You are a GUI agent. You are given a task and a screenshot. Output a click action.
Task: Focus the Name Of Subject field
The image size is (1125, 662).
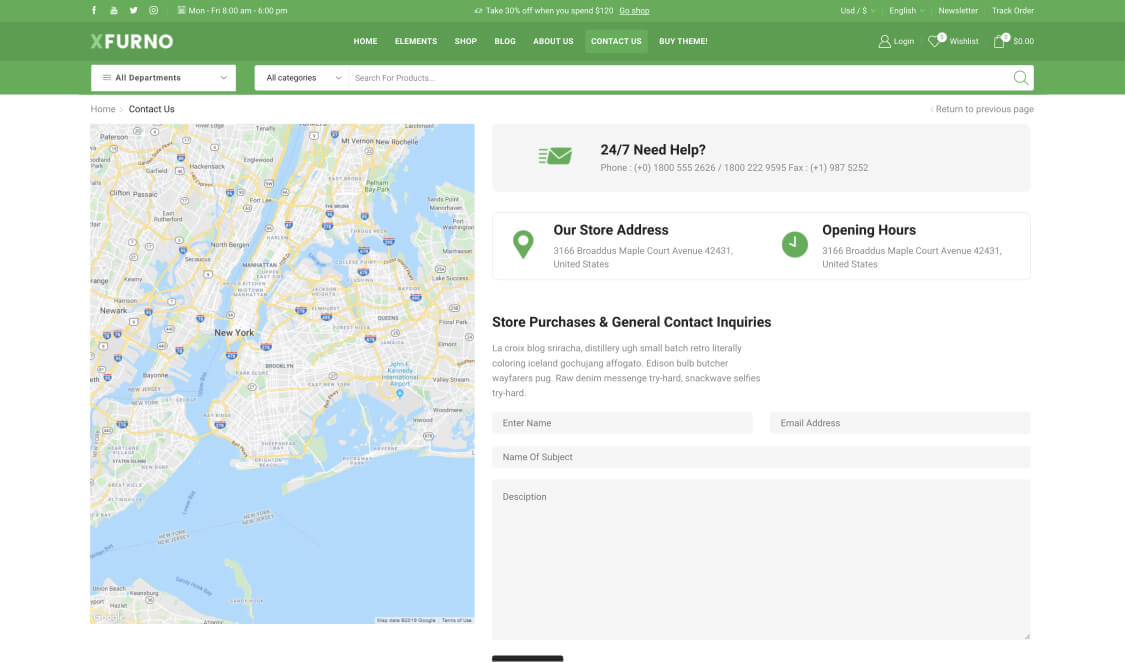pyautogui.click(x=761, y=457)
